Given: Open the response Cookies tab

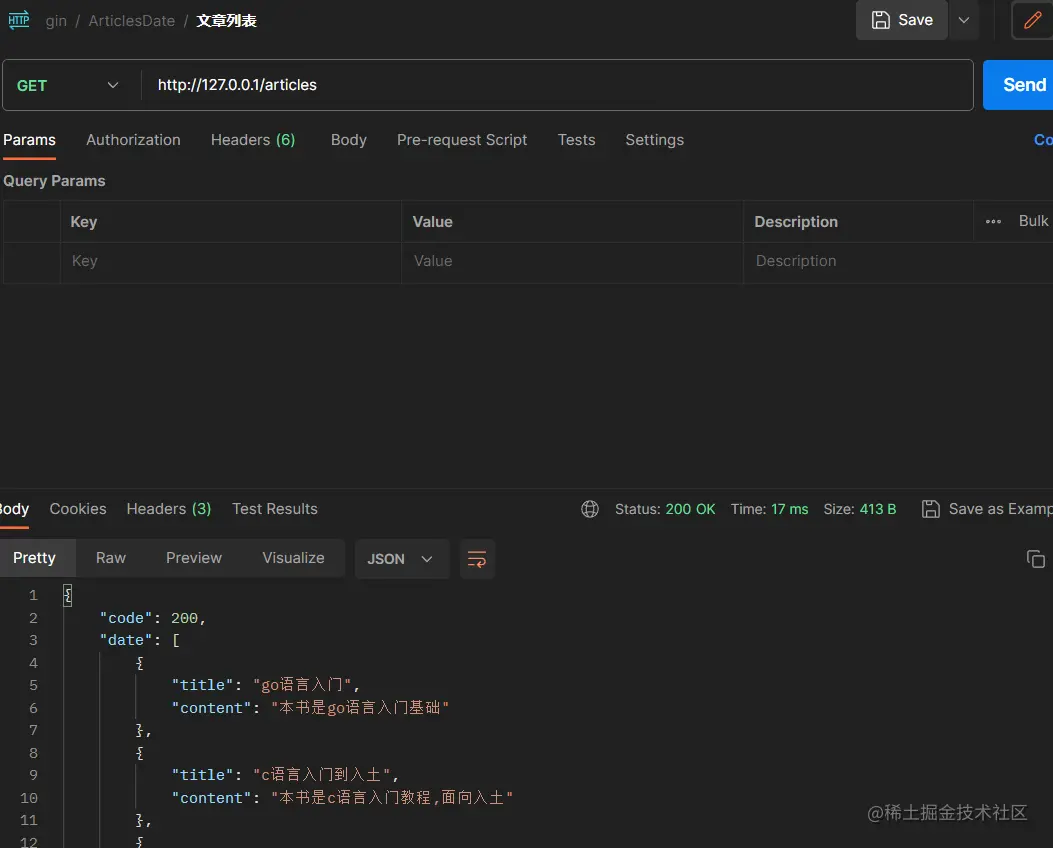Looking at the screenshot, I should (x=78, y=509).
